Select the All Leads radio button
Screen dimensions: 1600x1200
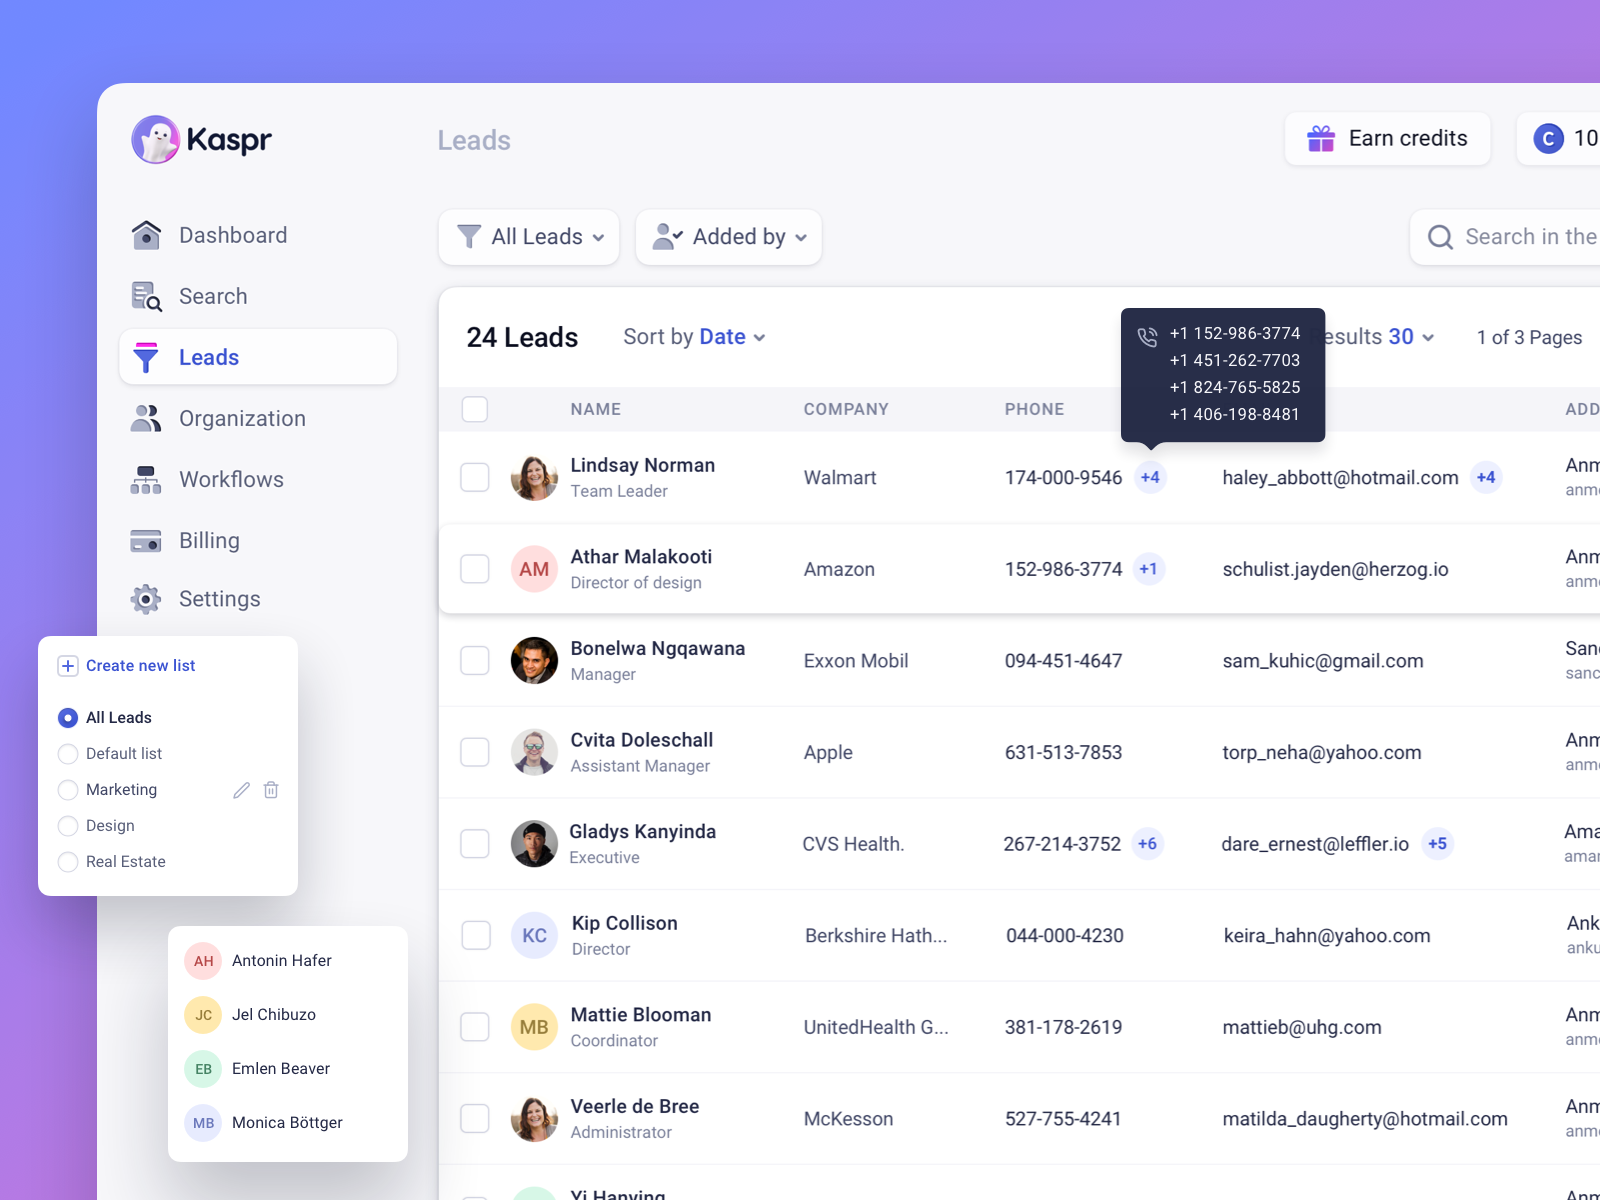click(67, 717)
